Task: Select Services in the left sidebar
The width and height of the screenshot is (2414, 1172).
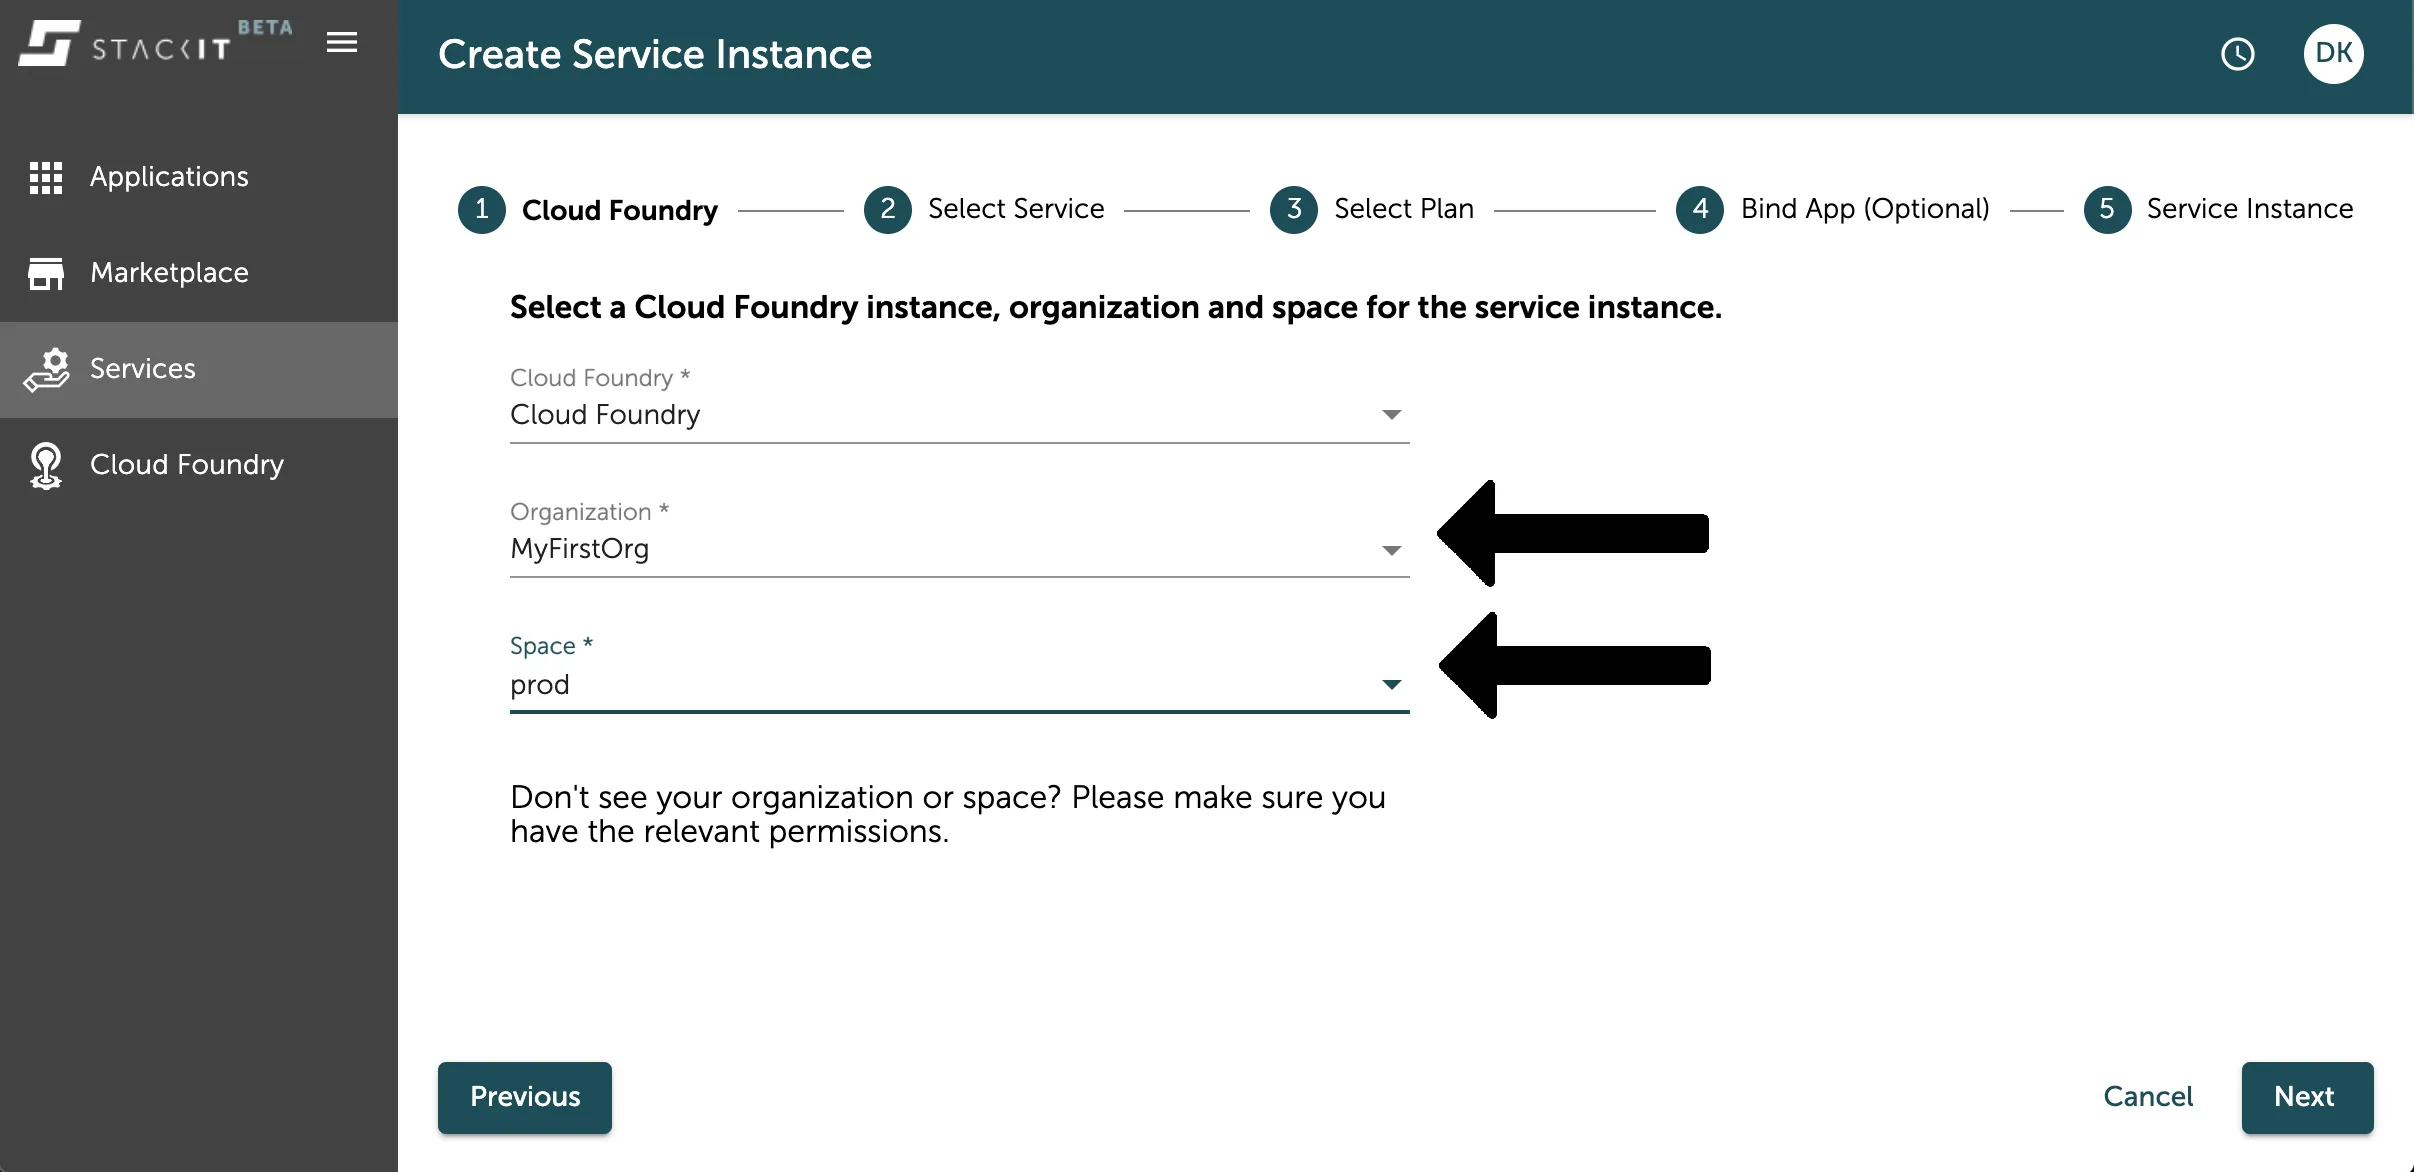Action: pos(143,368)
